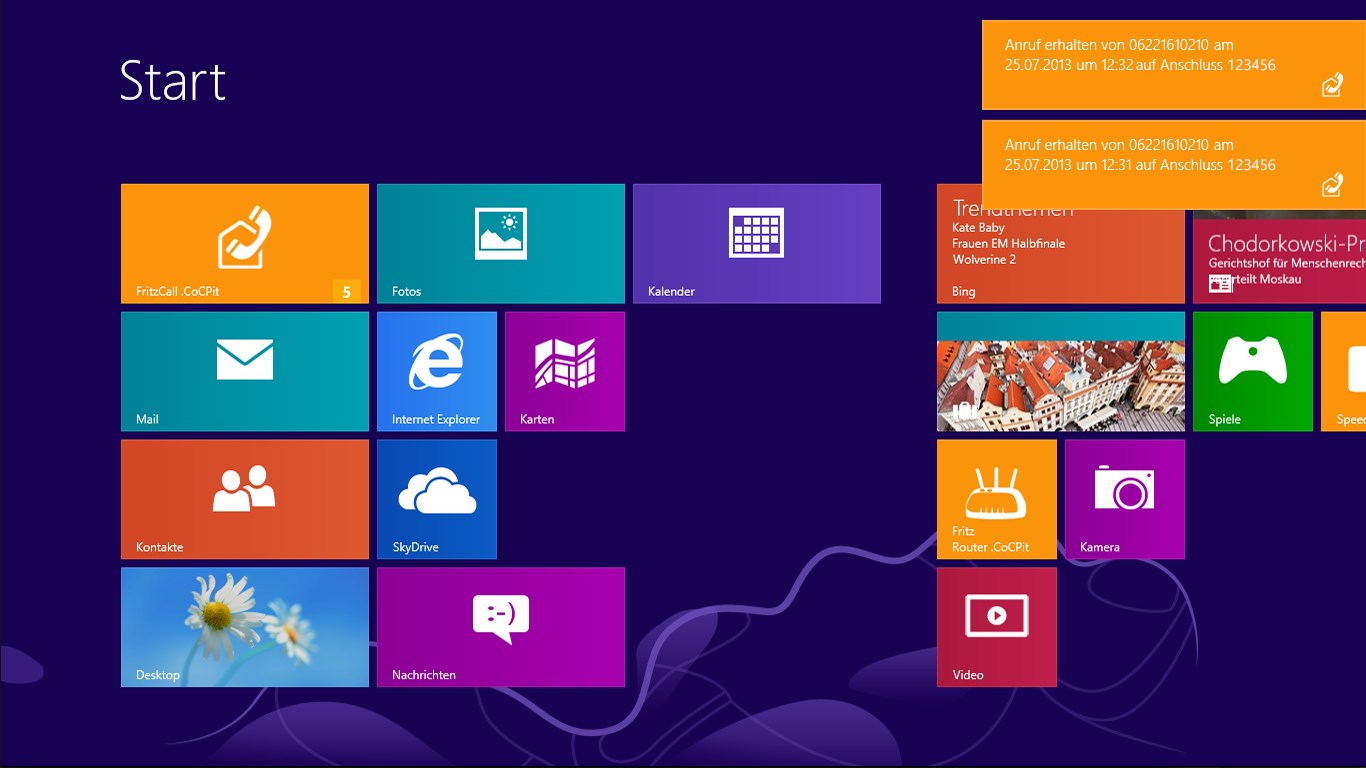Click the Start heading text
This screenshot has width=1366, height=768.
pyautogui.click(x=173, y=81)
